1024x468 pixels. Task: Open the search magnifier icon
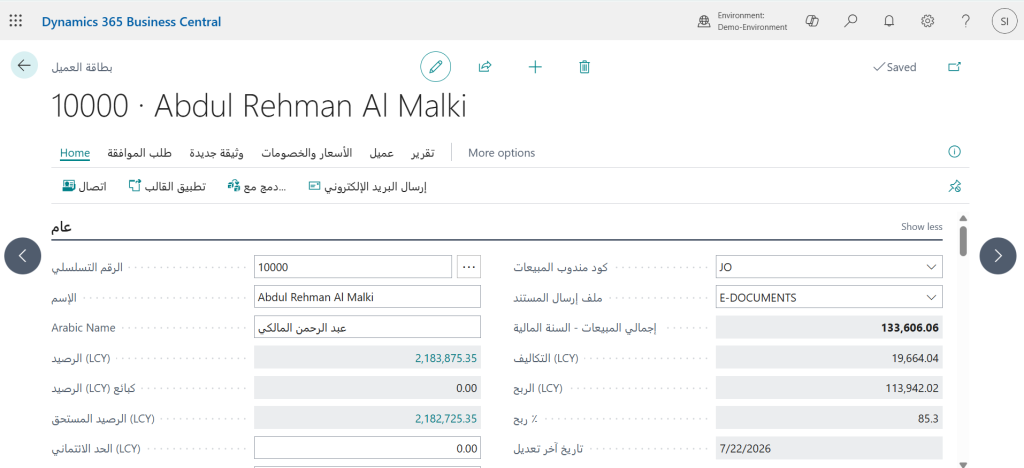coord(850,21)
